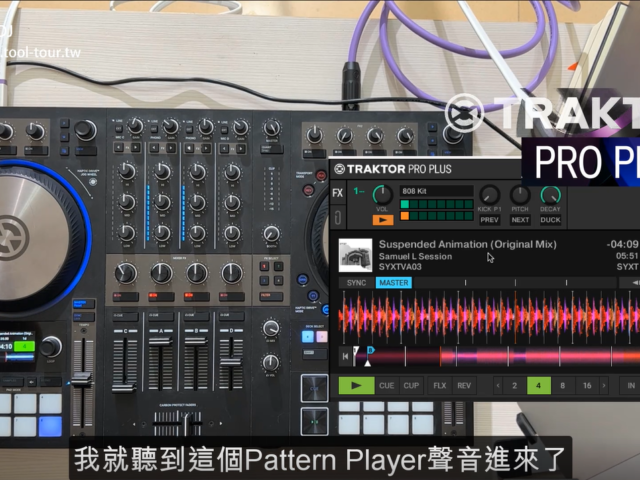Click the VOL knob of Pattern Player
Screen dimensions: 640x480
click(382, 196)
